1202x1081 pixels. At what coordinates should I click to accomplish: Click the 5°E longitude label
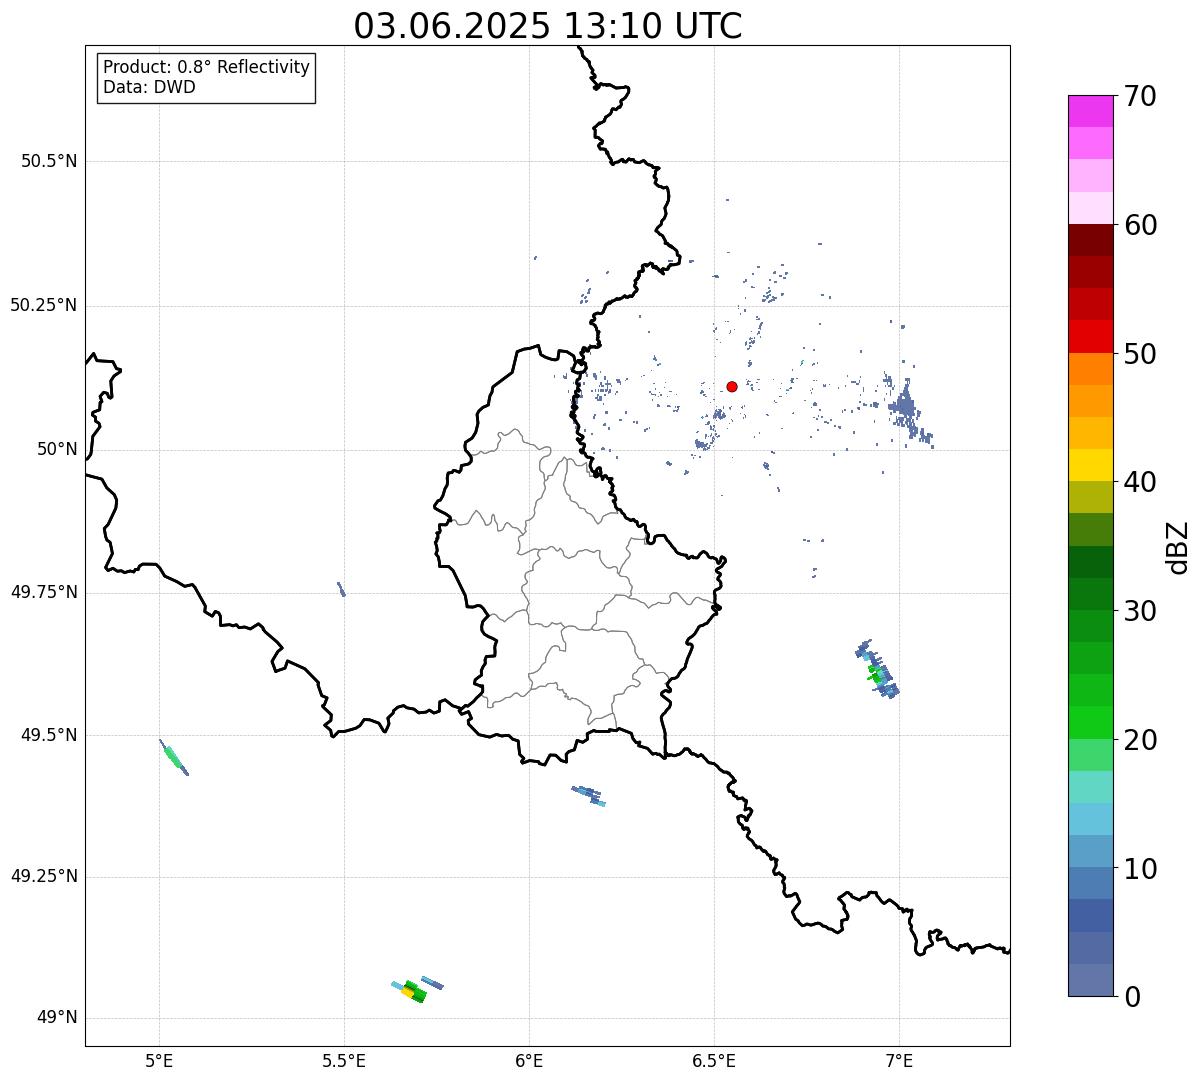[x=159, y=1060]
